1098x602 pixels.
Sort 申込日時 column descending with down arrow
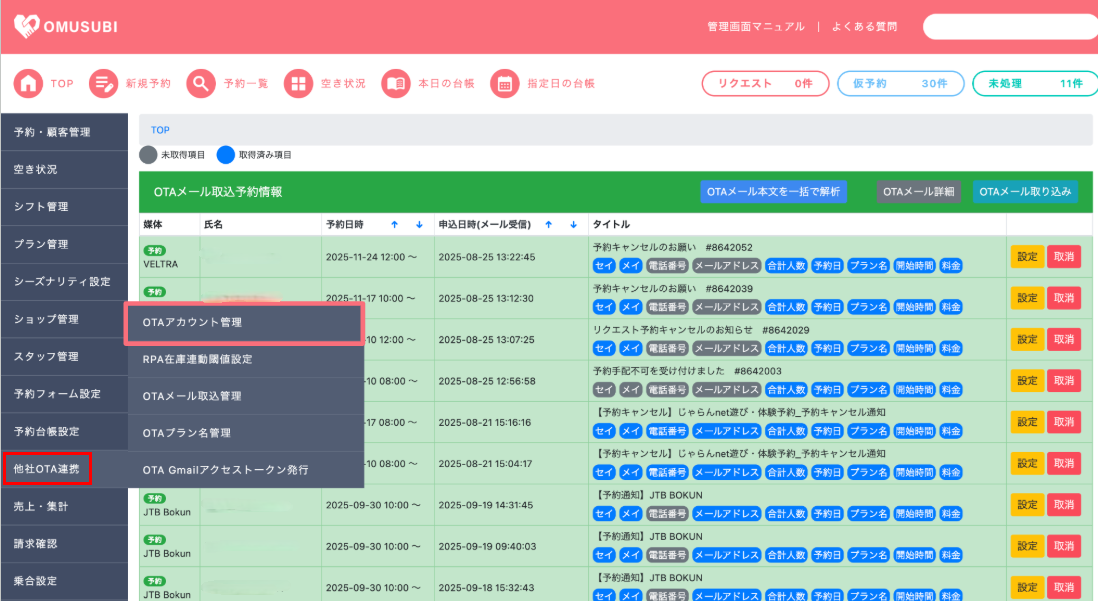coord(574,225)
